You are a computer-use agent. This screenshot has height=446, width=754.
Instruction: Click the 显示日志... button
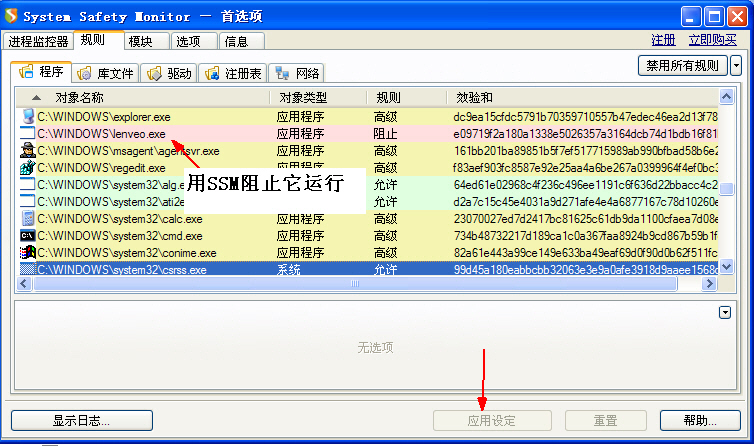[82, 421]
